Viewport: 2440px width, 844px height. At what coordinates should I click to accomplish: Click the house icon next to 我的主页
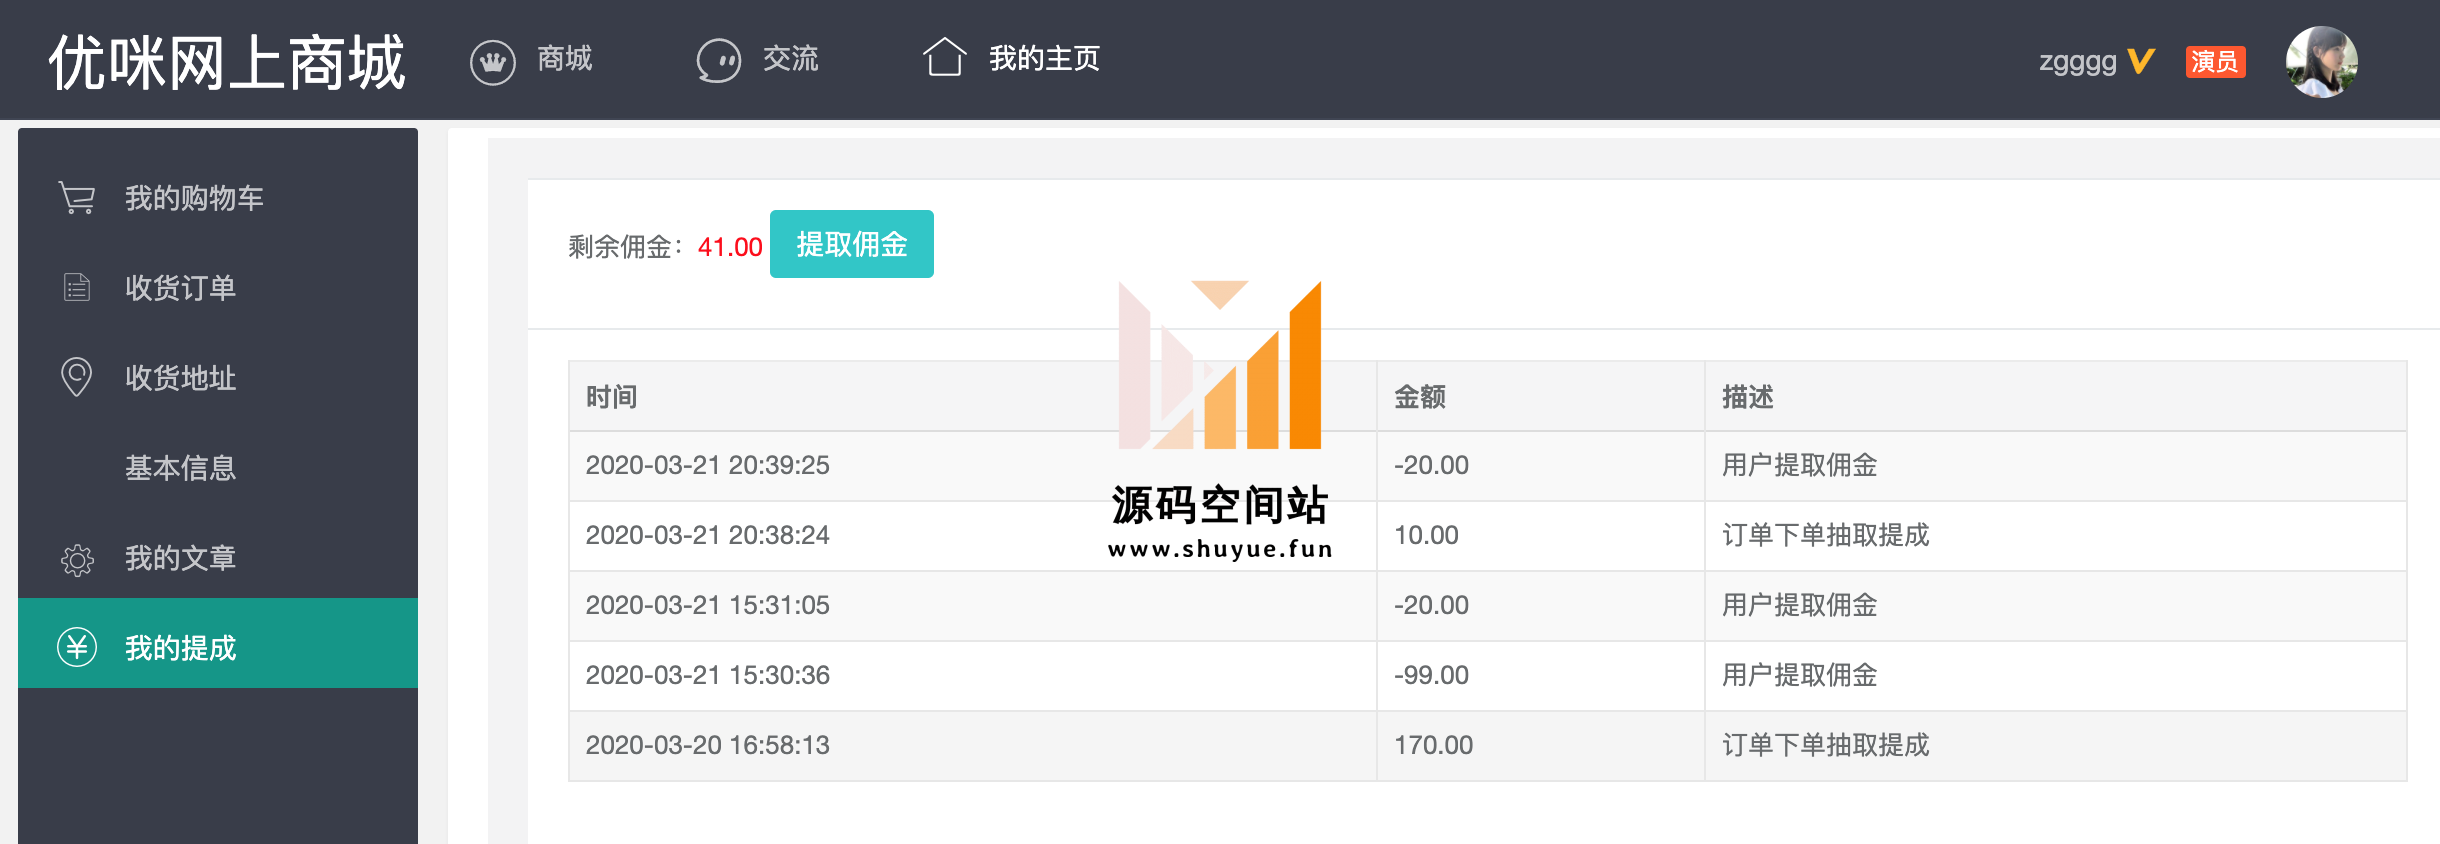click(x=944, y=57)
